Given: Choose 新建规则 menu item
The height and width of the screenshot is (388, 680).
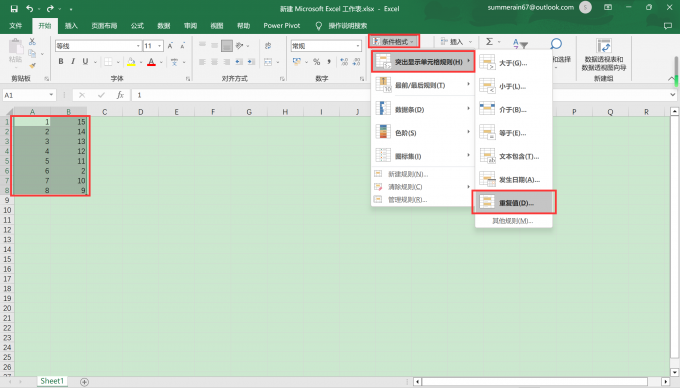Looking at the screenshot, I should point(423,174).
